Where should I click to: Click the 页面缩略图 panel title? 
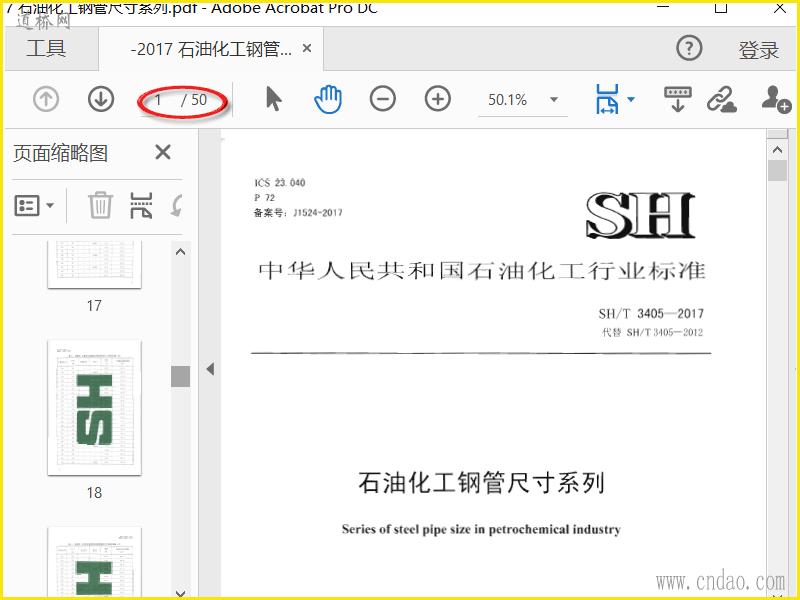pyautogui.click(x=60, y=153)
